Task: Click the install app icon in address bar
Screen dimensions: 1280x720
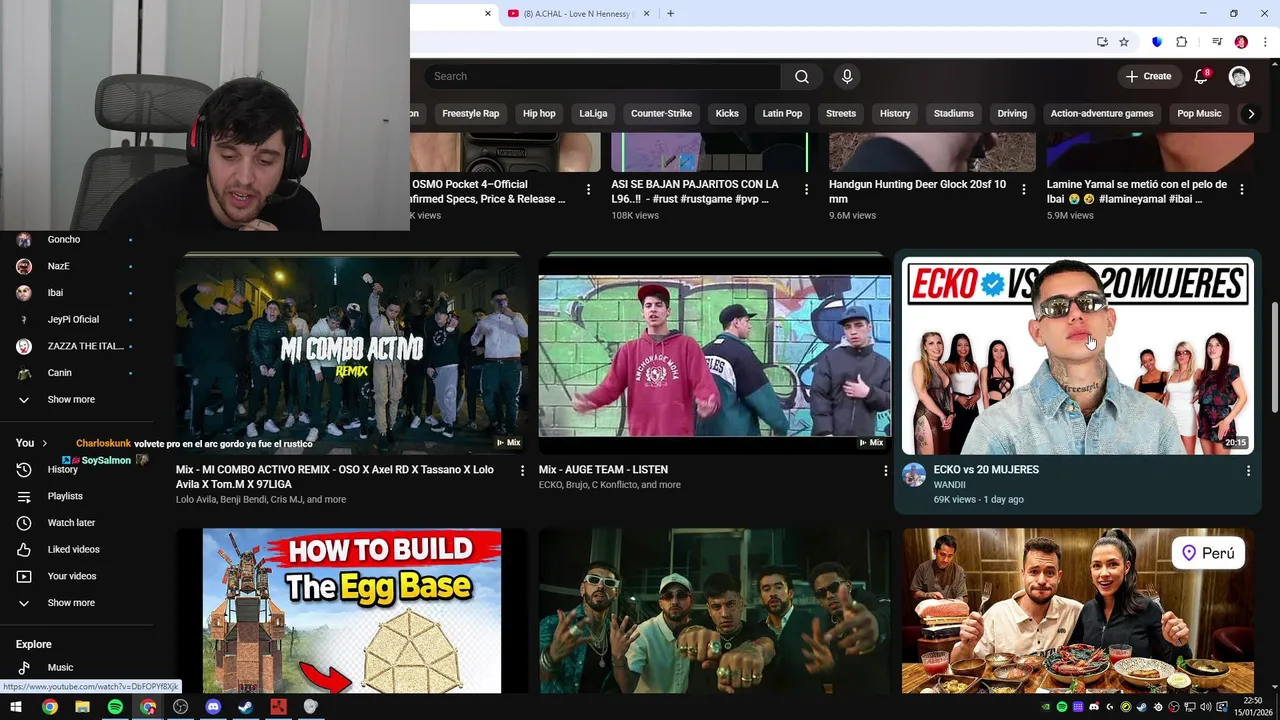Action: click(1102, 42)
